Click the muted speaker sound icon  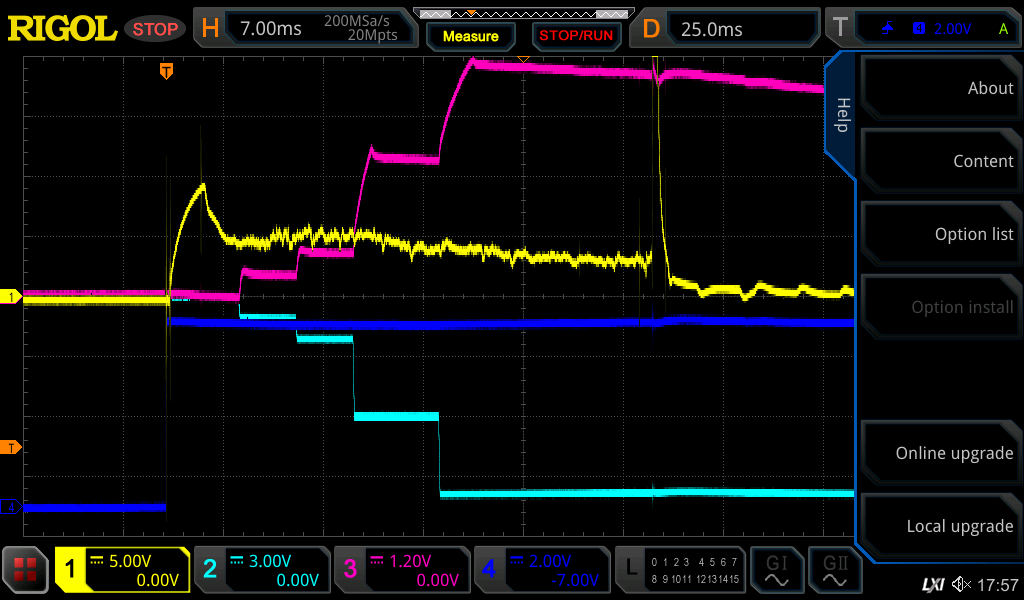[x=960, y=584]
